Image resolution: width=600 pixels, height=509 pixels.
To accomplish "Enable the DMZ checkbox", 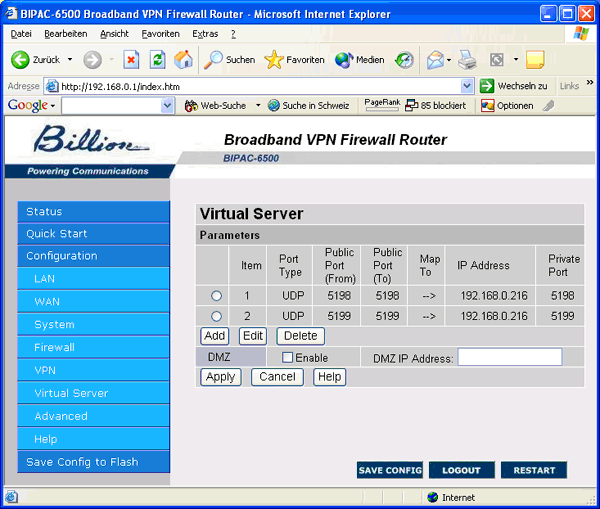I will click(x=288, y=358).
